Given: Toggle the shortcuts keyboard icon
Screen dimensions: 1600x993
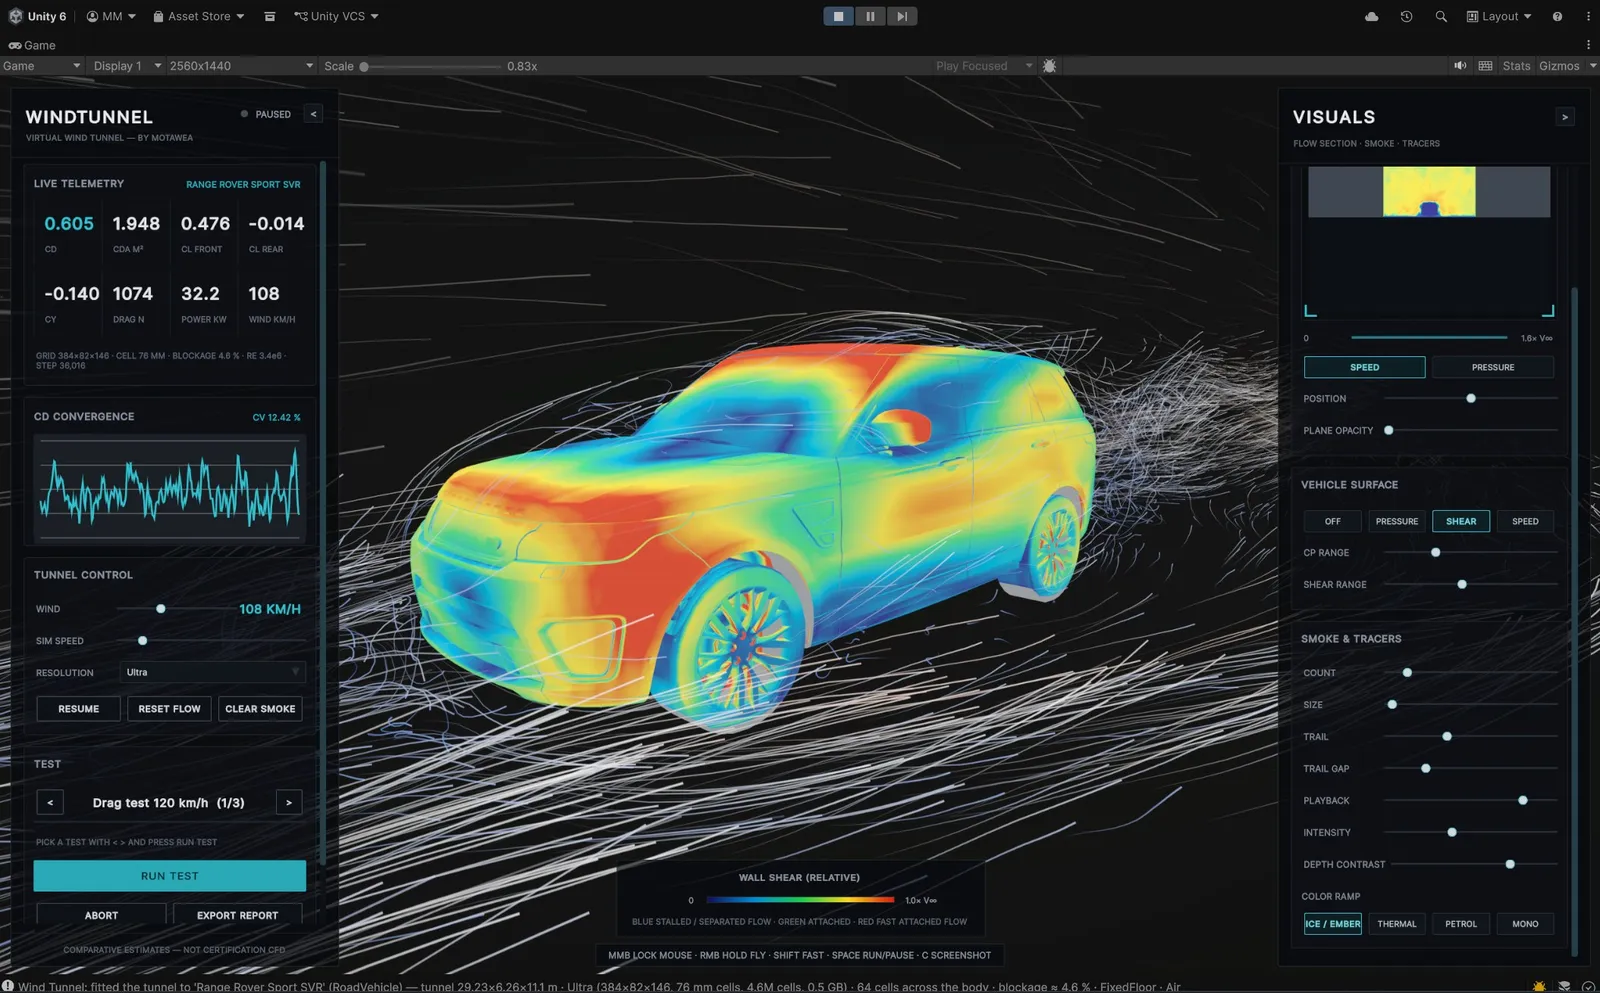Looking at the screenshot, I should click(1486, 66).
